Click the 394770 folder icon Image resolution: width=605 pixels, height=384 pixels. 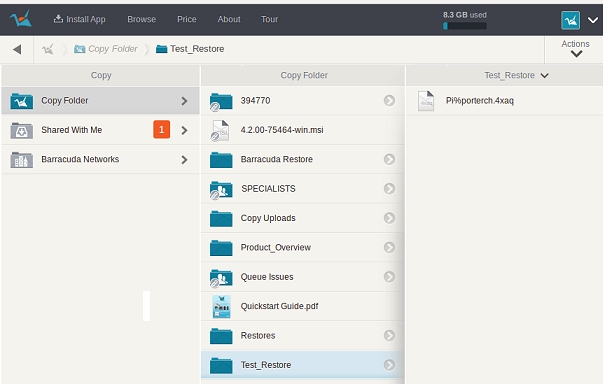tap(221, 102)
